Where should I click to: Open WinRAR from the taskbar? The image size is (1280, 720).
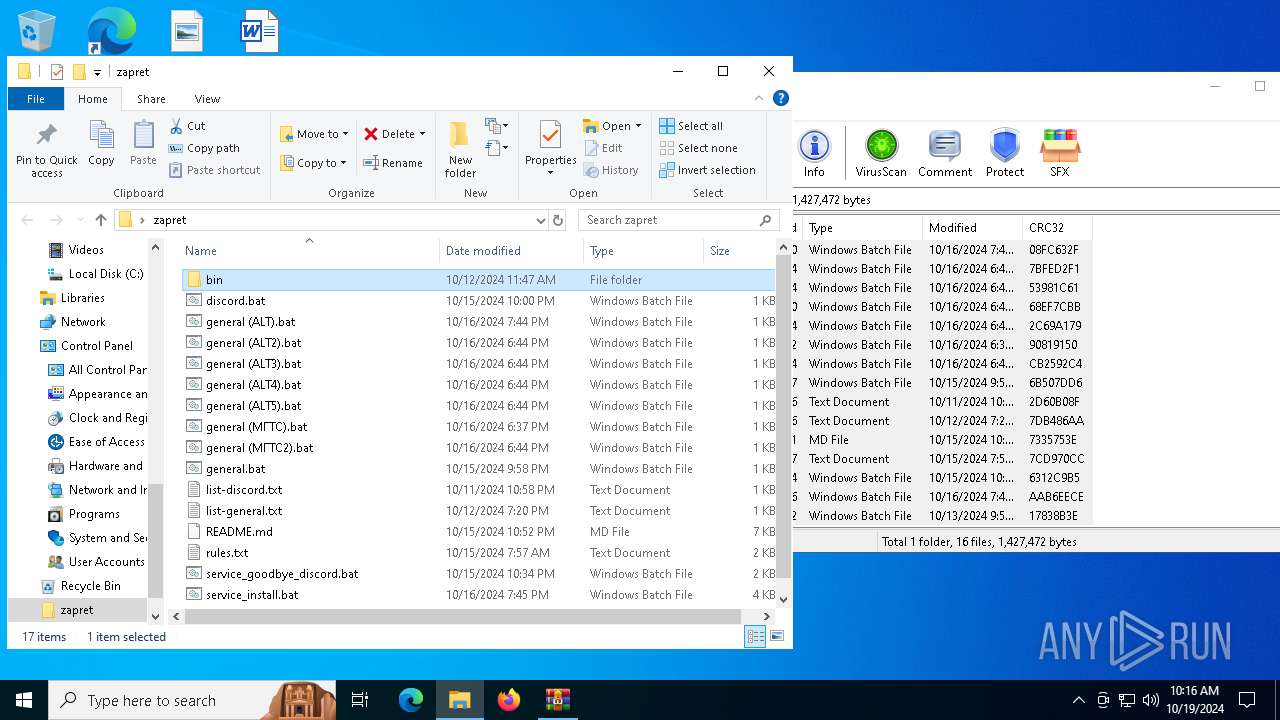(557, 700)
